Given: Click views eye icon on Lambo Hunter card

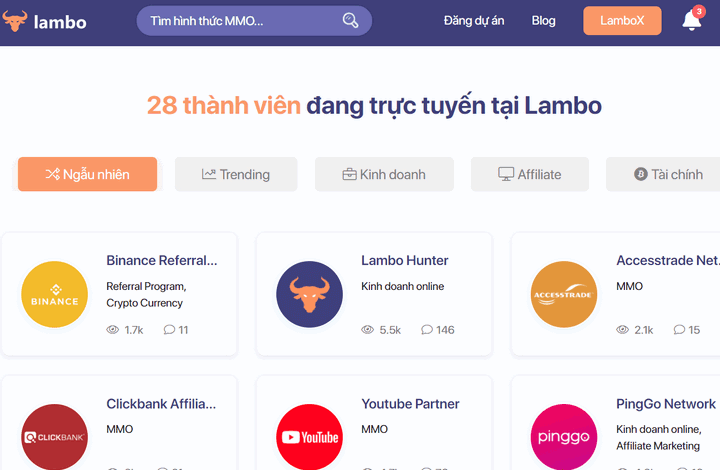Looking at the screenshot, I should pos(367,330).
